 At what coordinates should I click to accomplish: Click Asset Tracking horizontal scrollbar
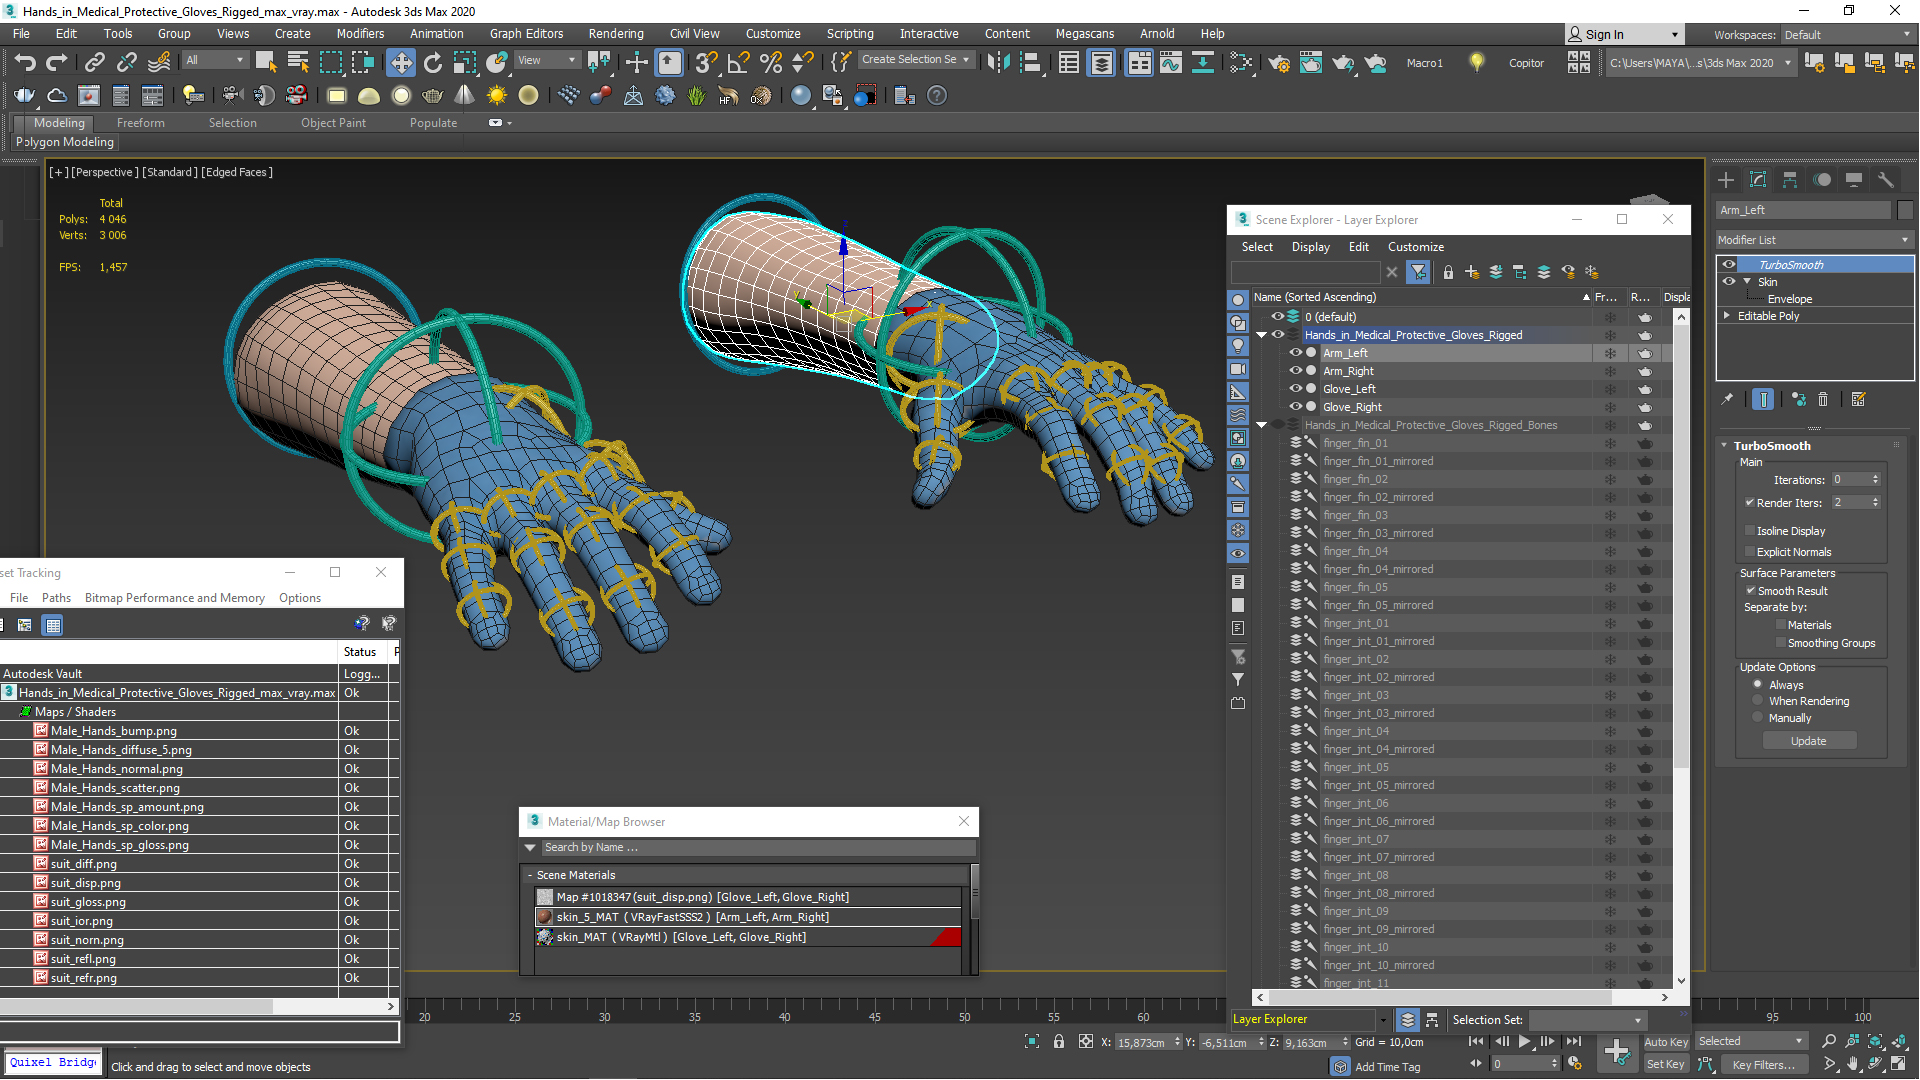click(137, 1006)
